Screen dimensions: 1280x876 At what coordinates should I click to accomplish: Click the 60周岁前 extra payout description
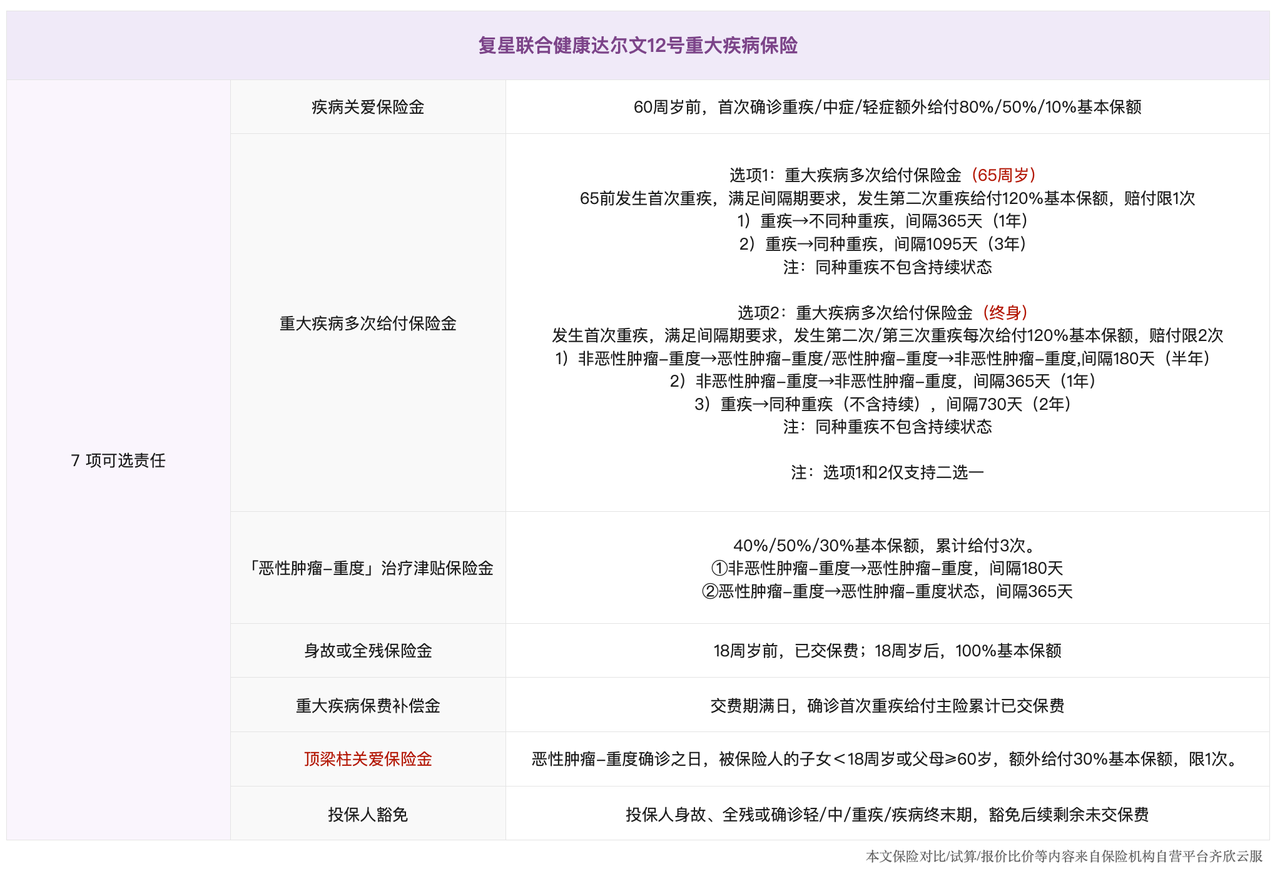[887, 107]
